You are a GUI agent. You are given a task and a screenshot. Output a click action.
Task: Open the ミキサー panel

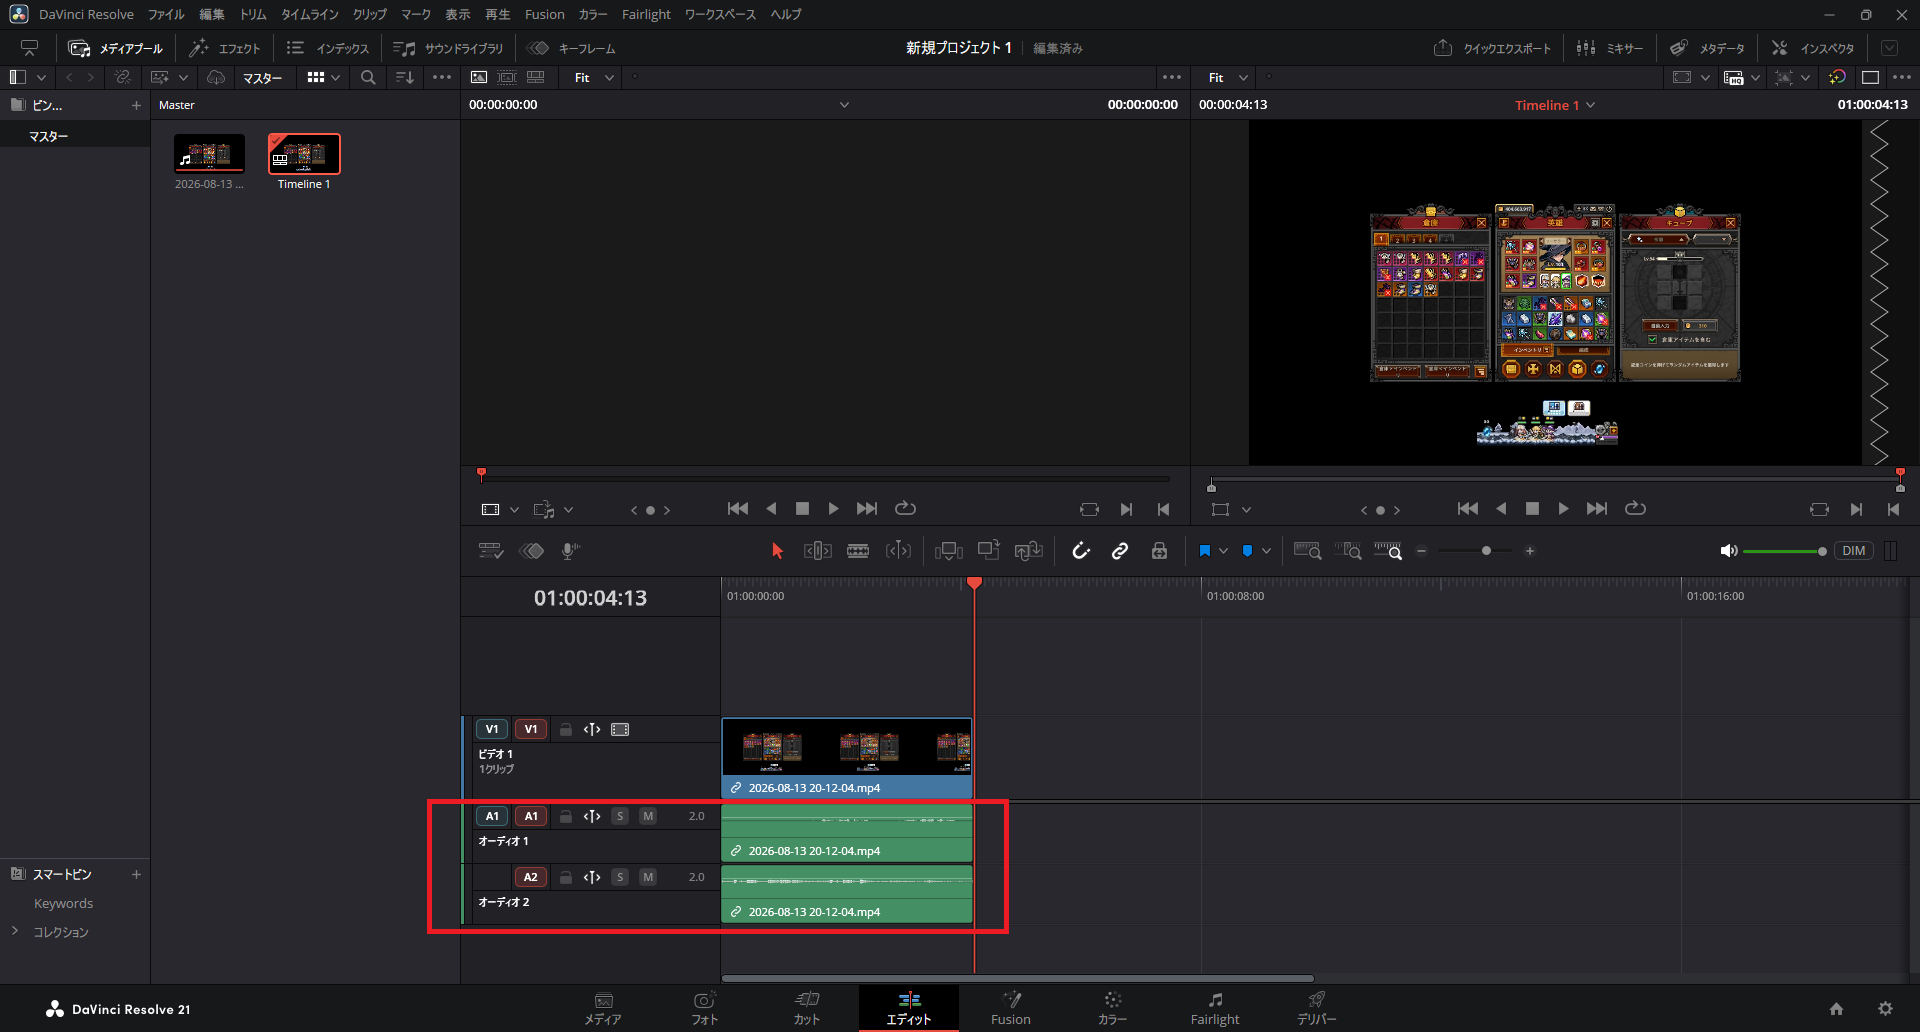click(x=1610, y=48)
